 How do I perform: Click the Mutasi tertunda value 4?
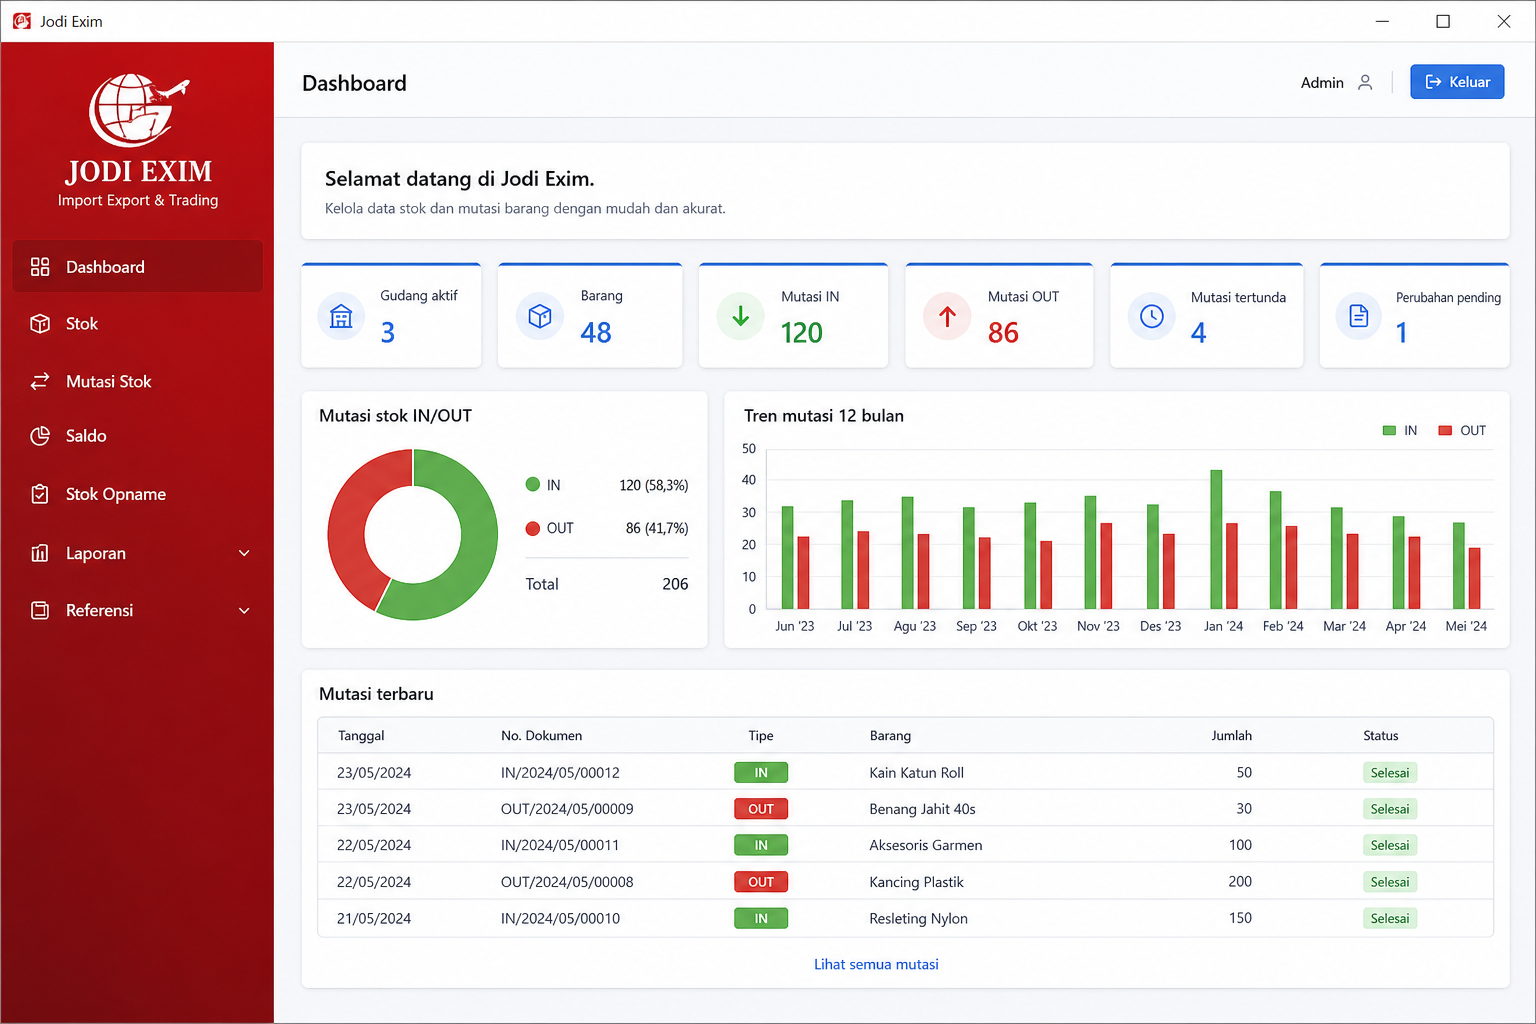1199,332
